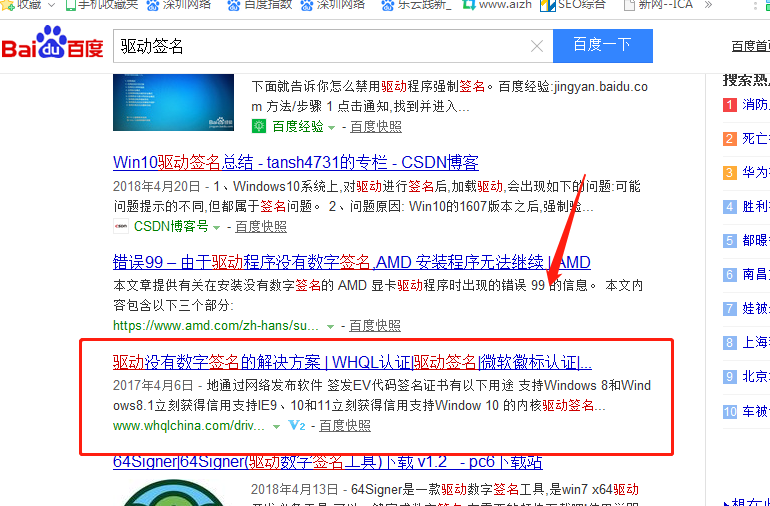Open the 百度首页 link

tap(750, 46)
